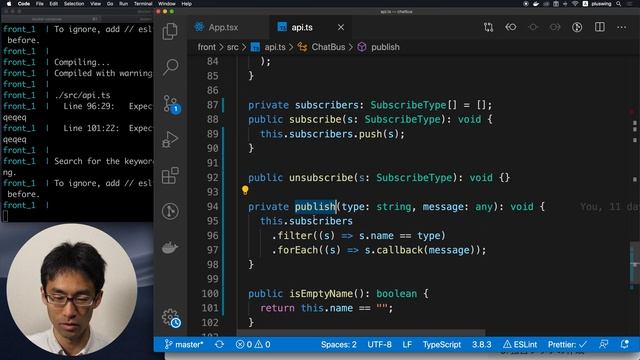Open the feedback icon in status bar
The width and height of the screenshot is (640, 360).
click(x=603, y=344)
